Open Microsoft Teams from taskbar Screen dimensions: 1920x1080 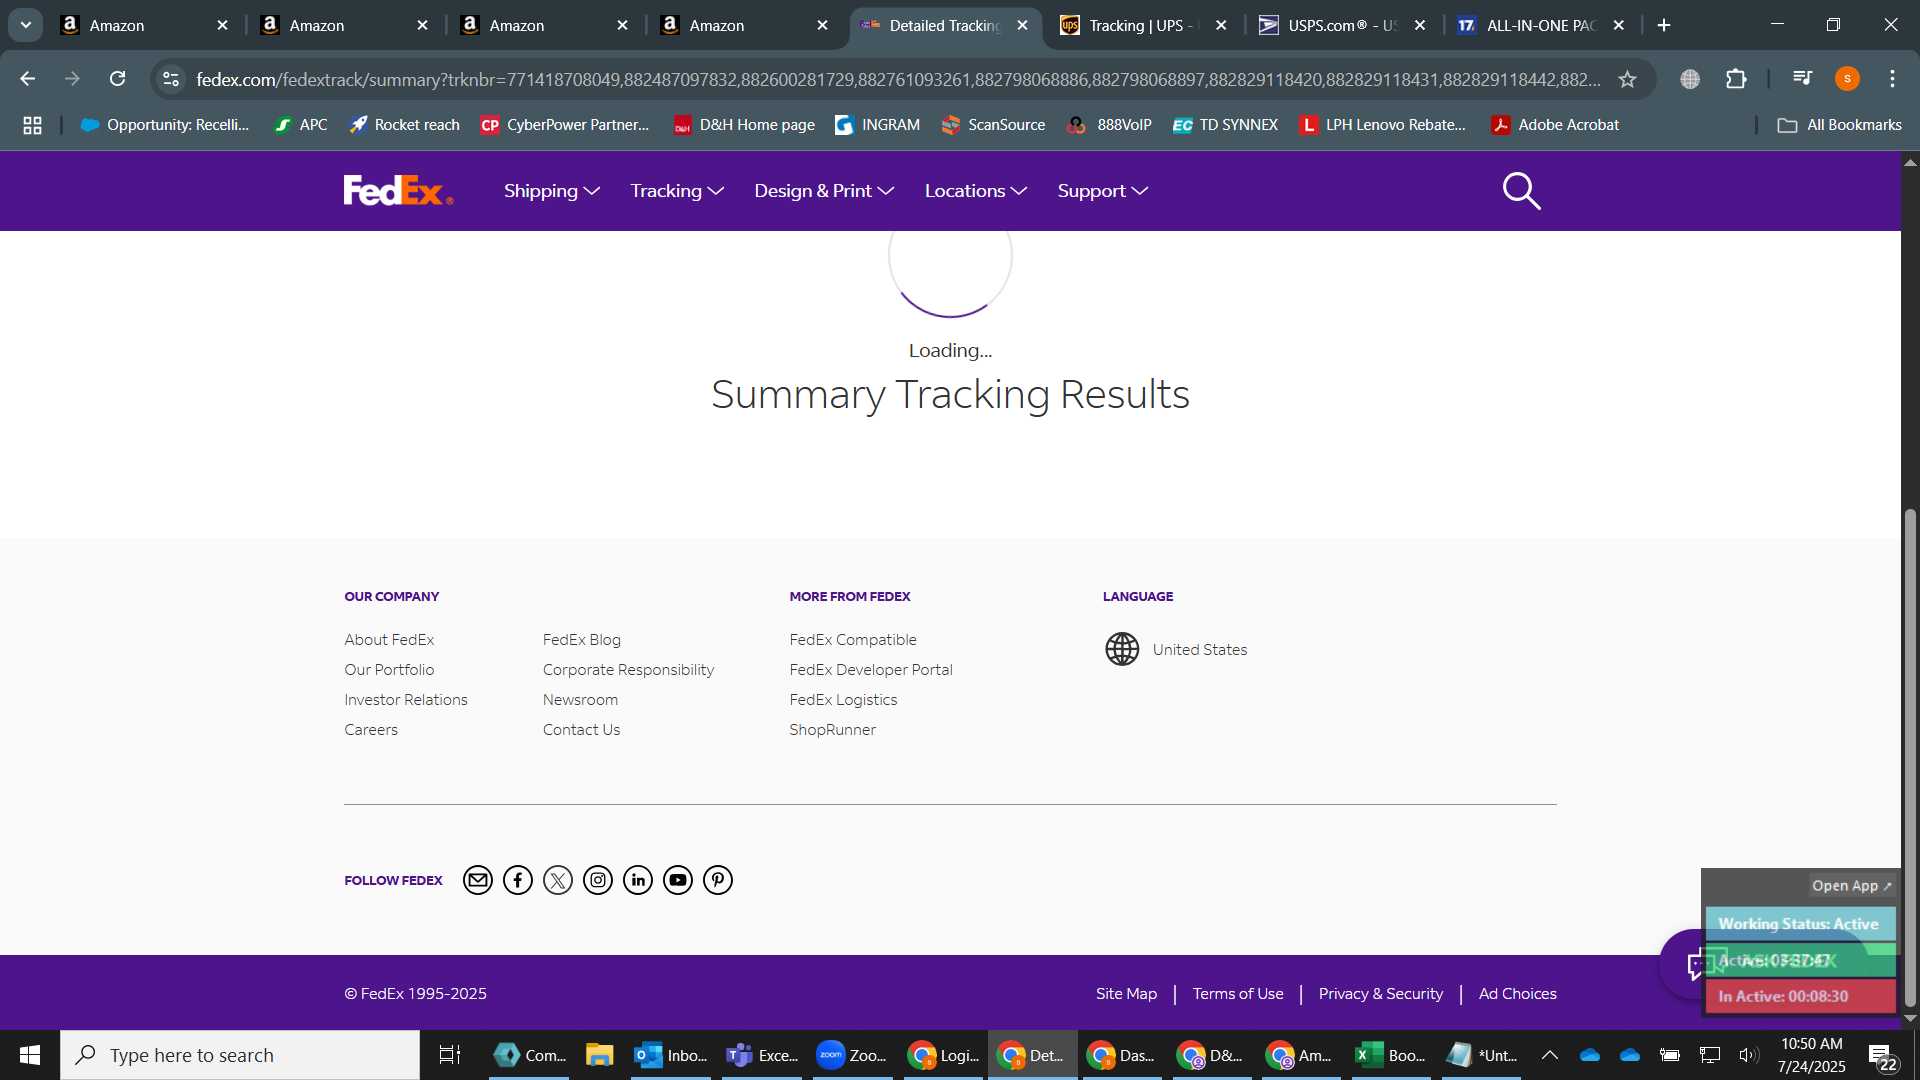point(761,1055)
